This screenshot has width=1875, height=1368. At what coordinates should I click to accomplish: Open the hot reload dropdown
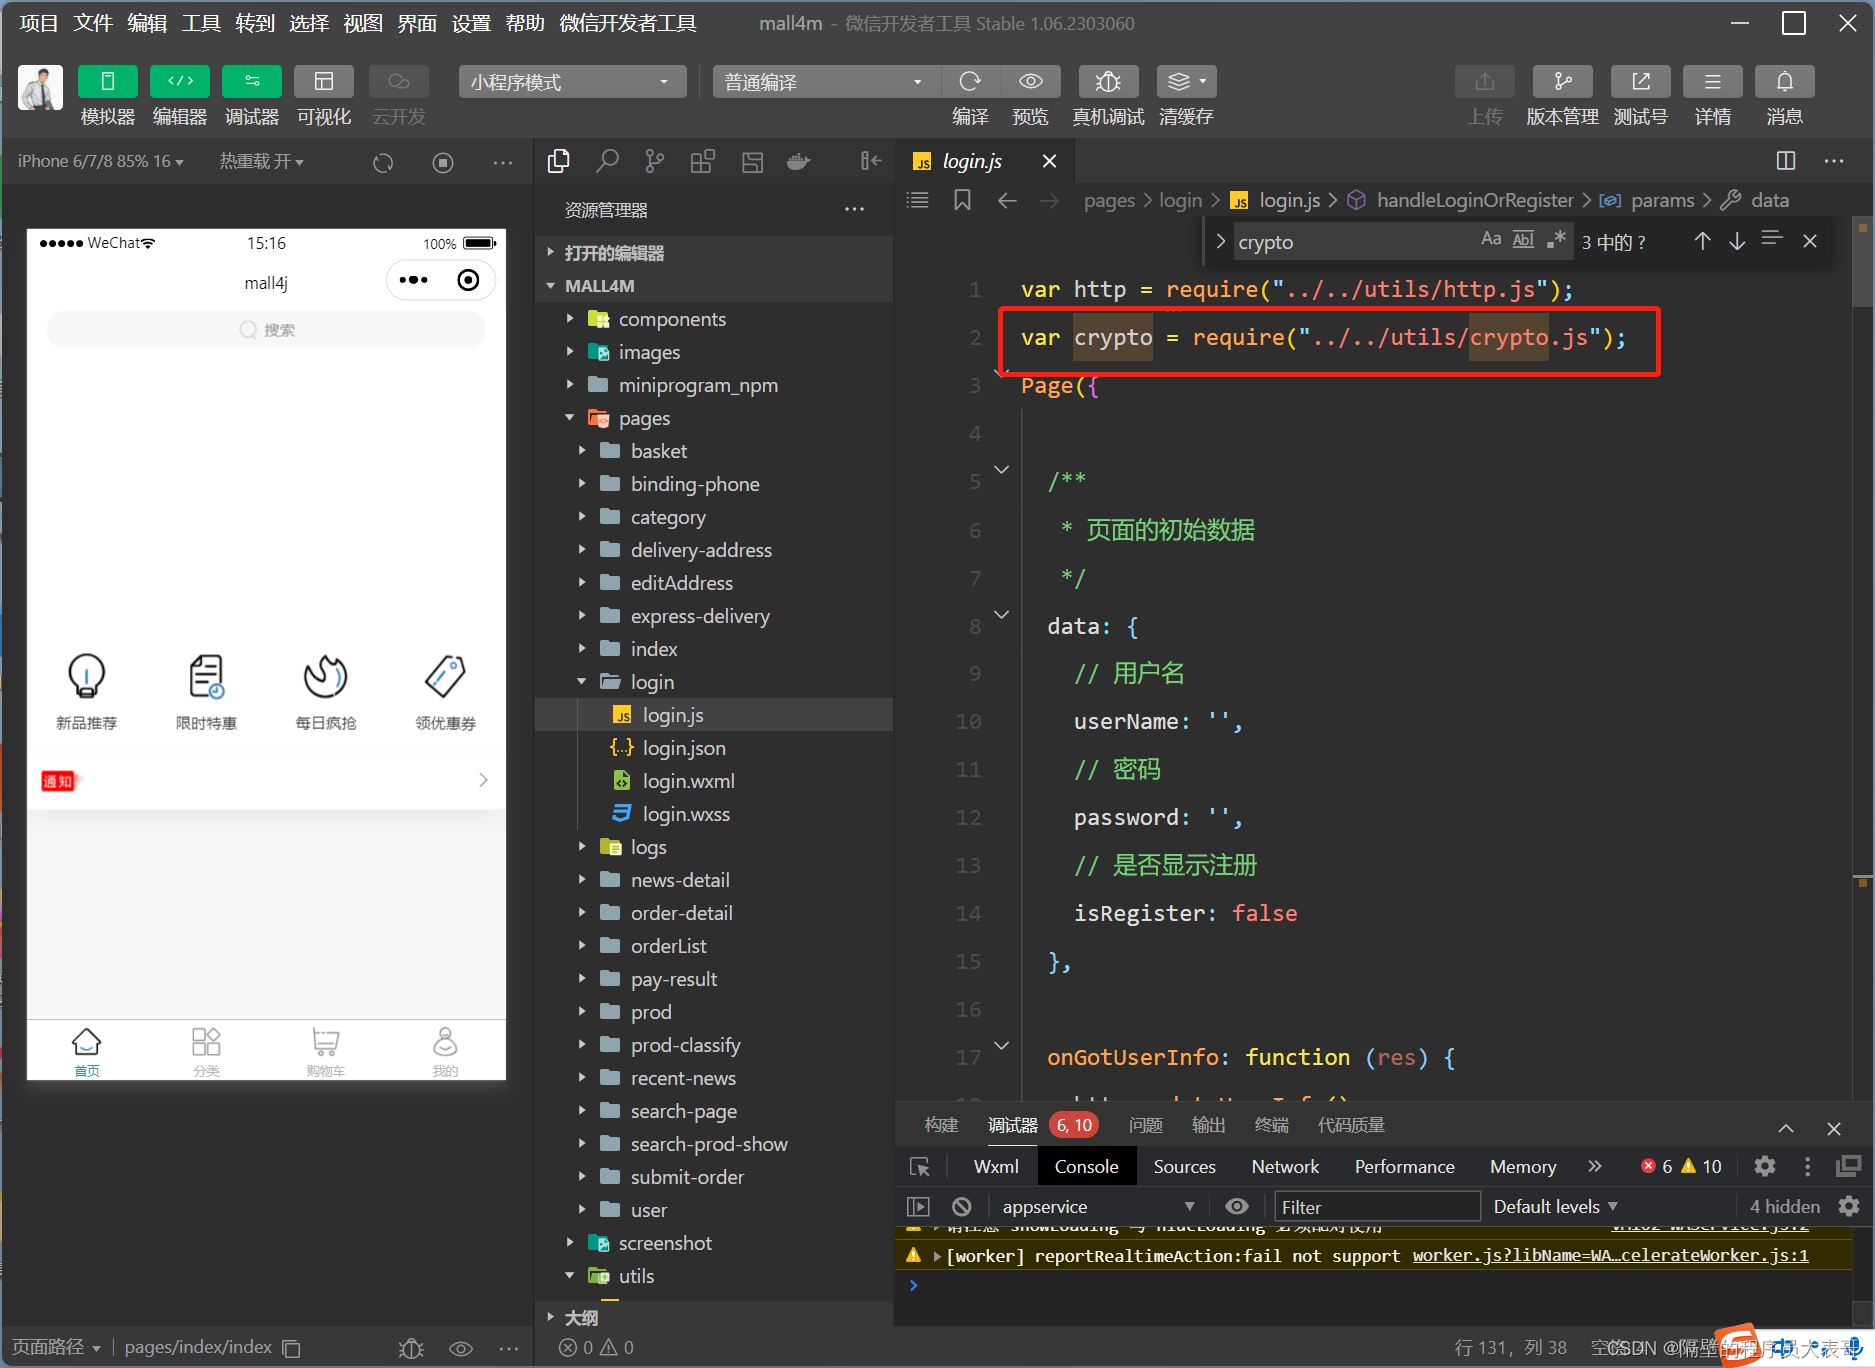[x=261, y=161]
